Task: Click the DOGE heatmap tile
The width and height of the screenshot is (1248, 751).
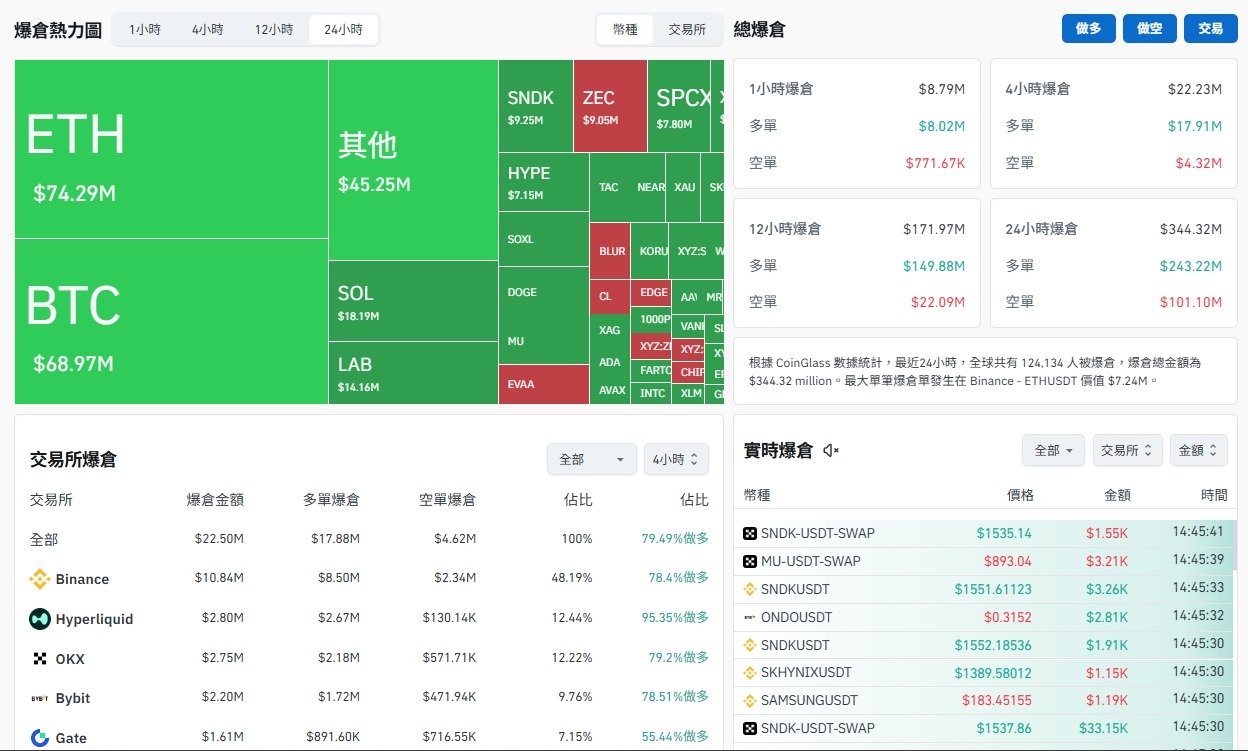Action: pyautogui.click(x=543, y=292)
